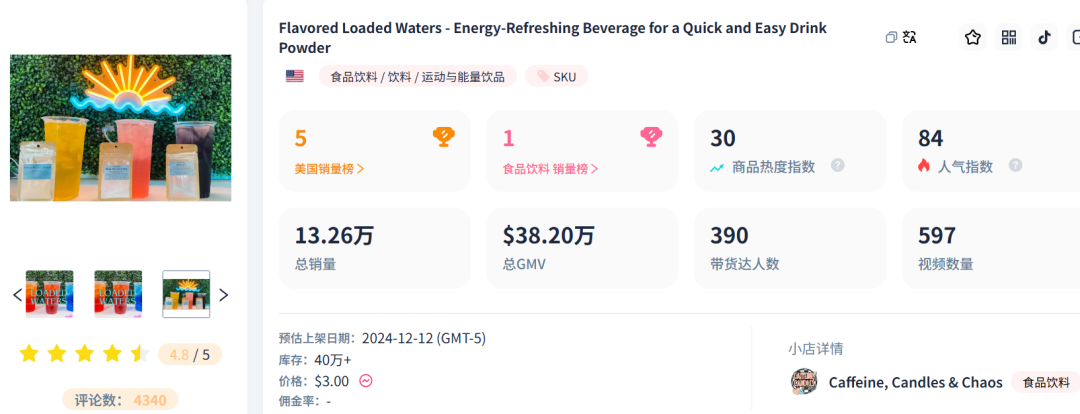Click the translate title icon
Viewport: 1080px width, 414px height.
click(910, 38)
